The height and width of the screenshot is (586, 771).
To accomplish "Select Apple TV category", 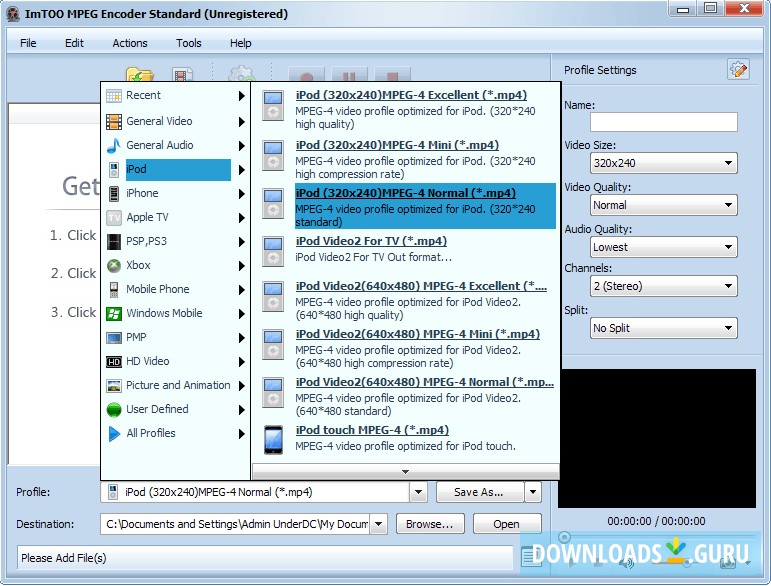I will click(147, 217).
